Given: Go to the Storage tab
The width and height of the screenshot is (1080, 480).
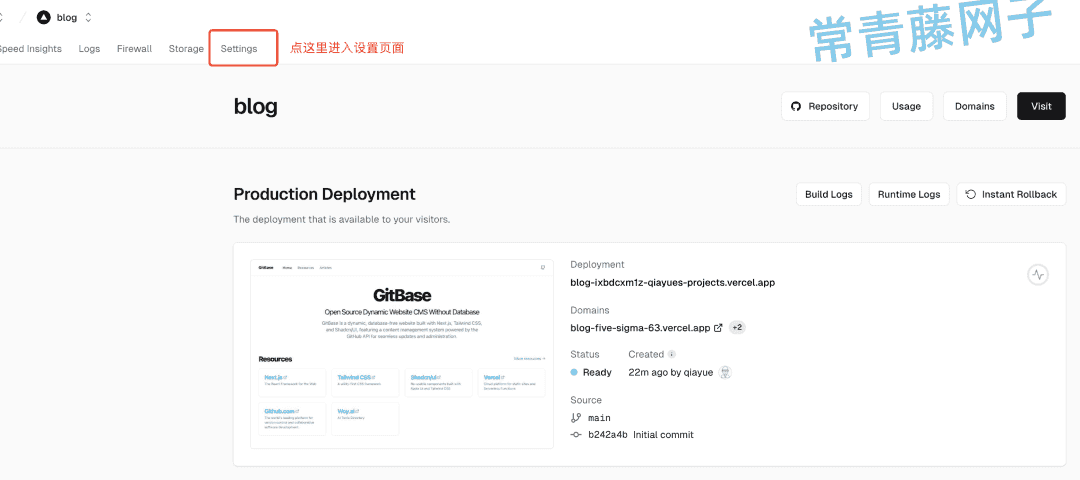Looking at the screenshot, I should 186,49.
